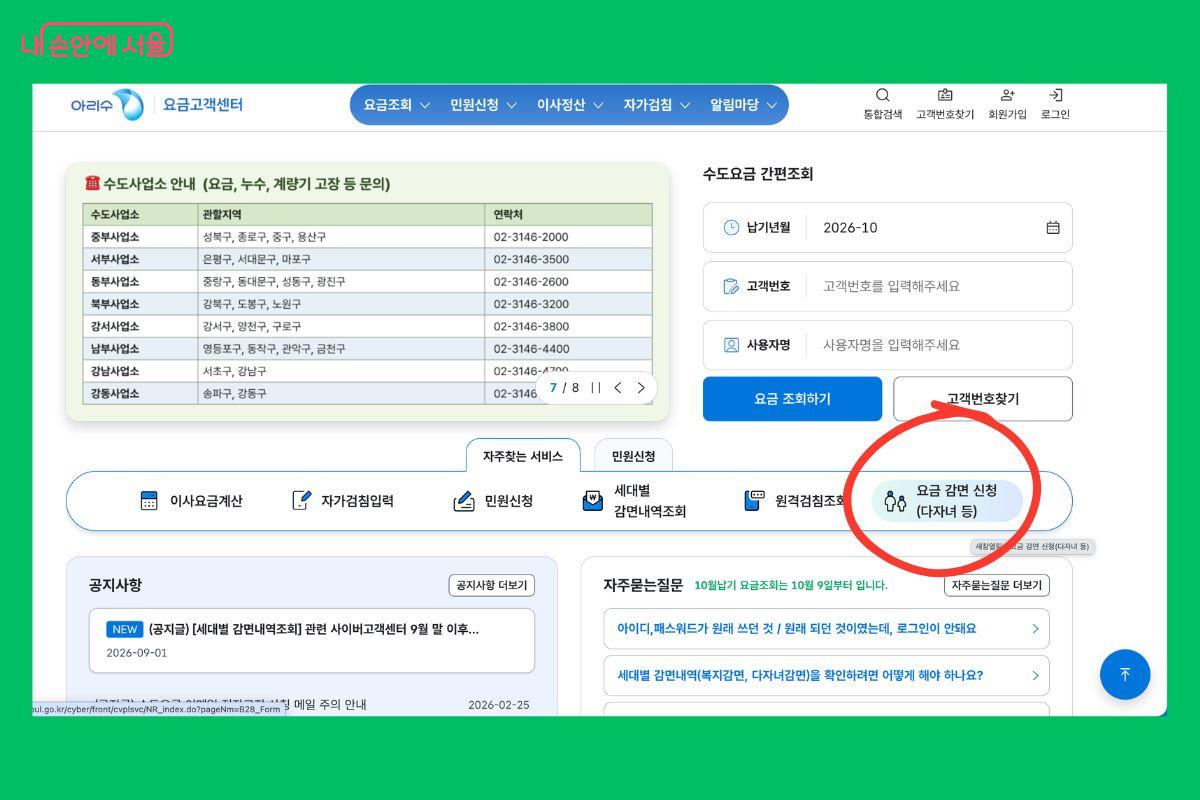Go to previous banner slide
The width and height of the screenshot is (1200, 800).
point(618,388)
